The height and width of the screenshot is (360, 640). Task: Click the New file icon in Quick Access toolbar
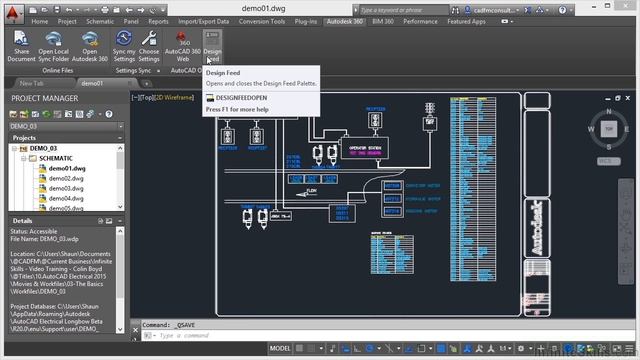pos(33,10)
